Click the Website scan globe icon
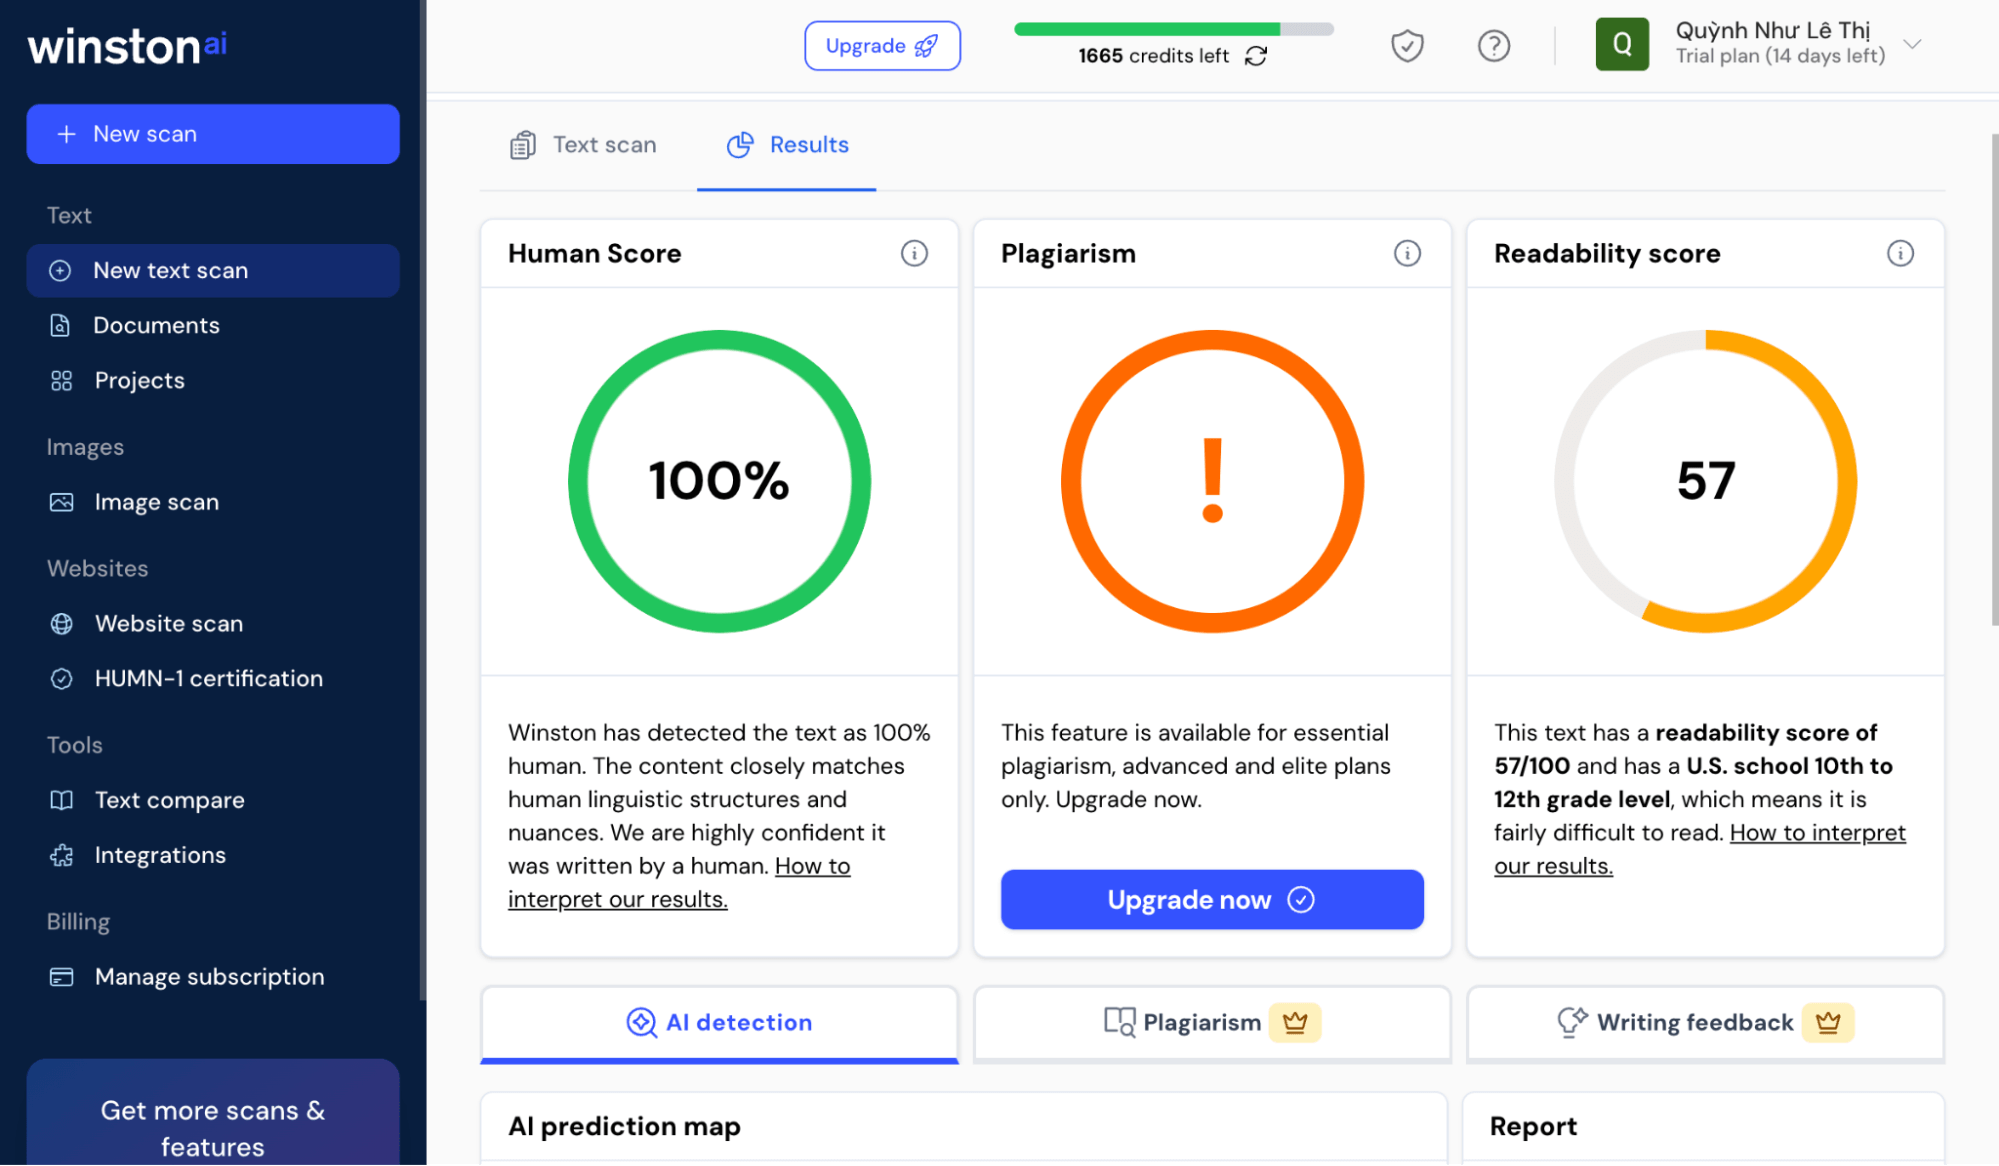 click(61, 624)
